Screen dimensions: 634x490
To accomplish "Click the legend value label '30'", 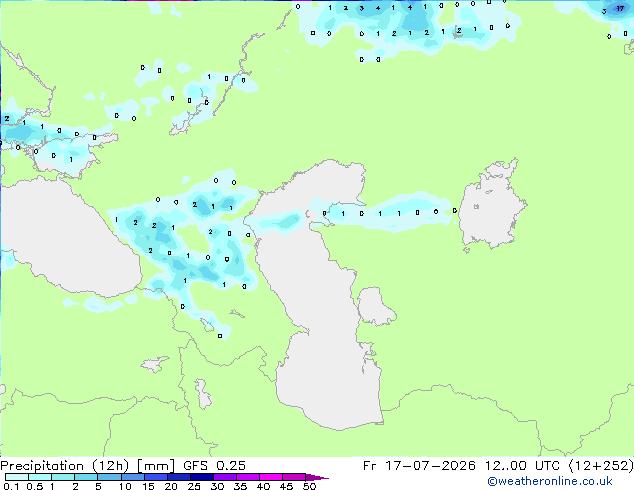I will (217, 486).
